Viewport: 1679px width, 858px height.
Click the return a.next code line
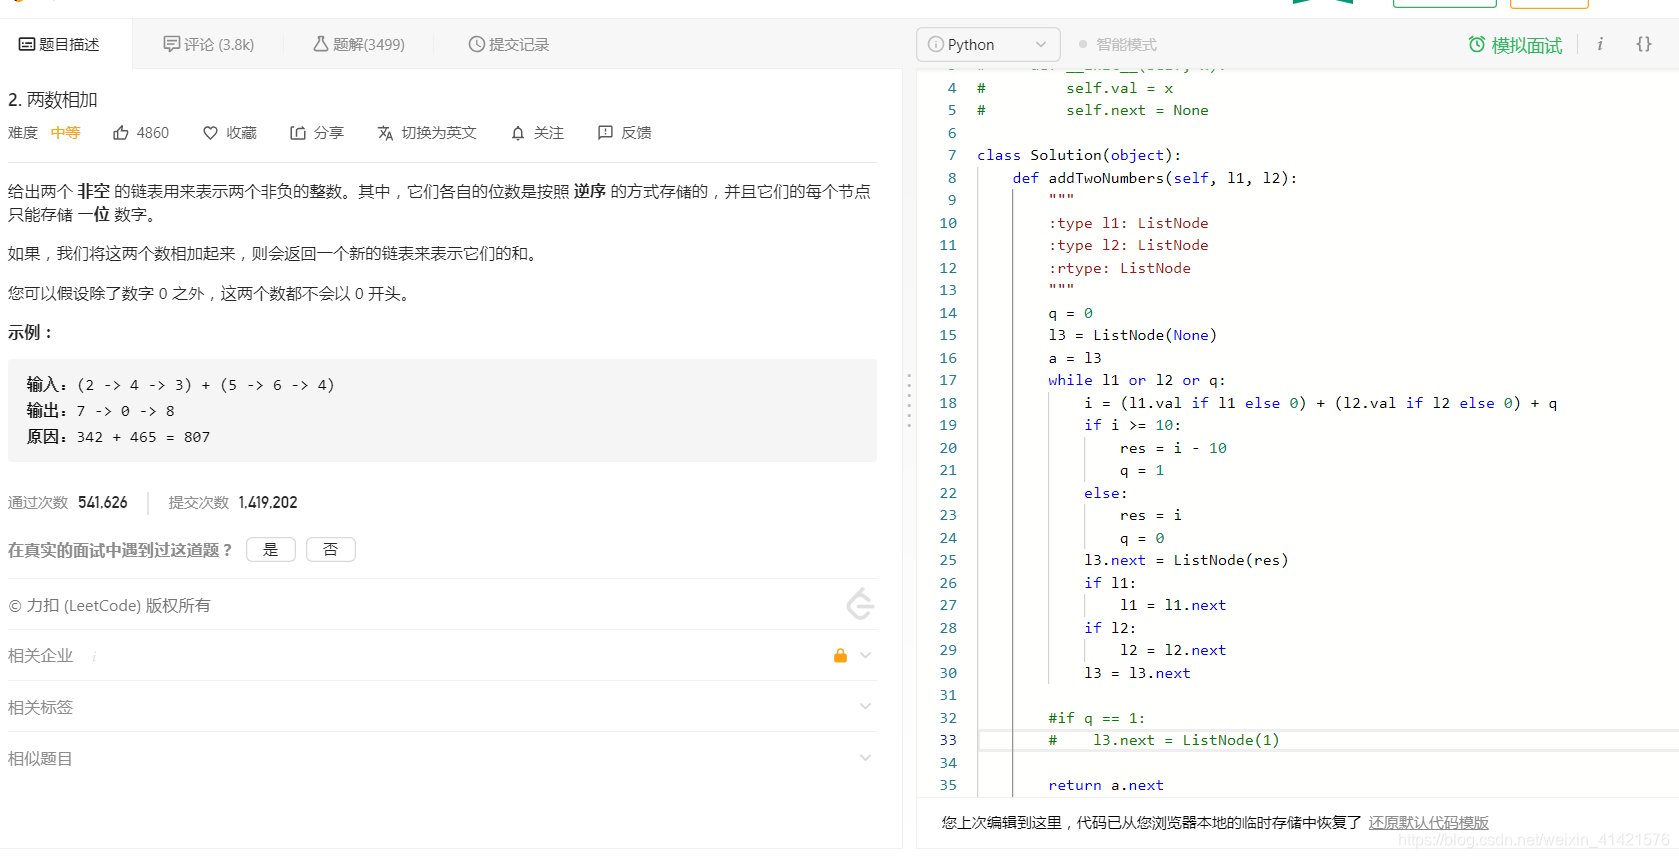pos(1106,785)
